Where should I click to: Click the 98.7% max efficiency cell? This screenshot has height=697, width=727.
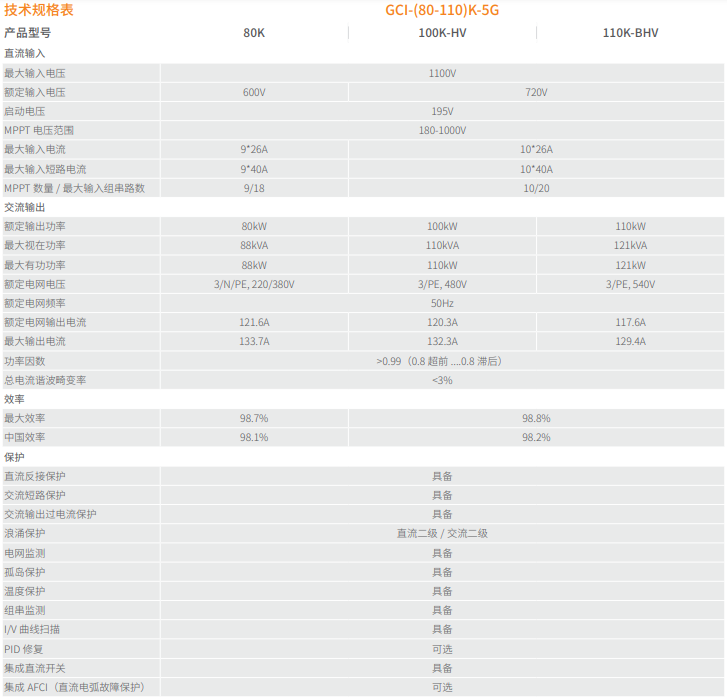(x=254, y=418)
